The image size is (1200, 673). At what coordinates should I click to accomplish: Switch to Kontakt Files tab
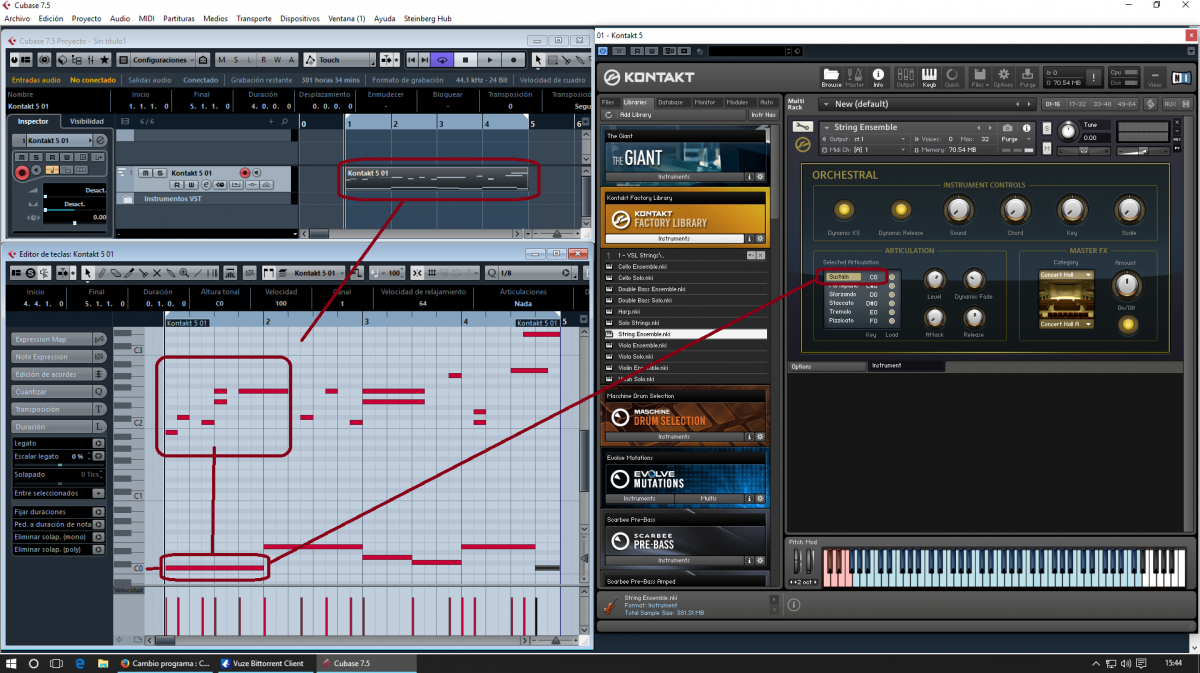[607, 102]
